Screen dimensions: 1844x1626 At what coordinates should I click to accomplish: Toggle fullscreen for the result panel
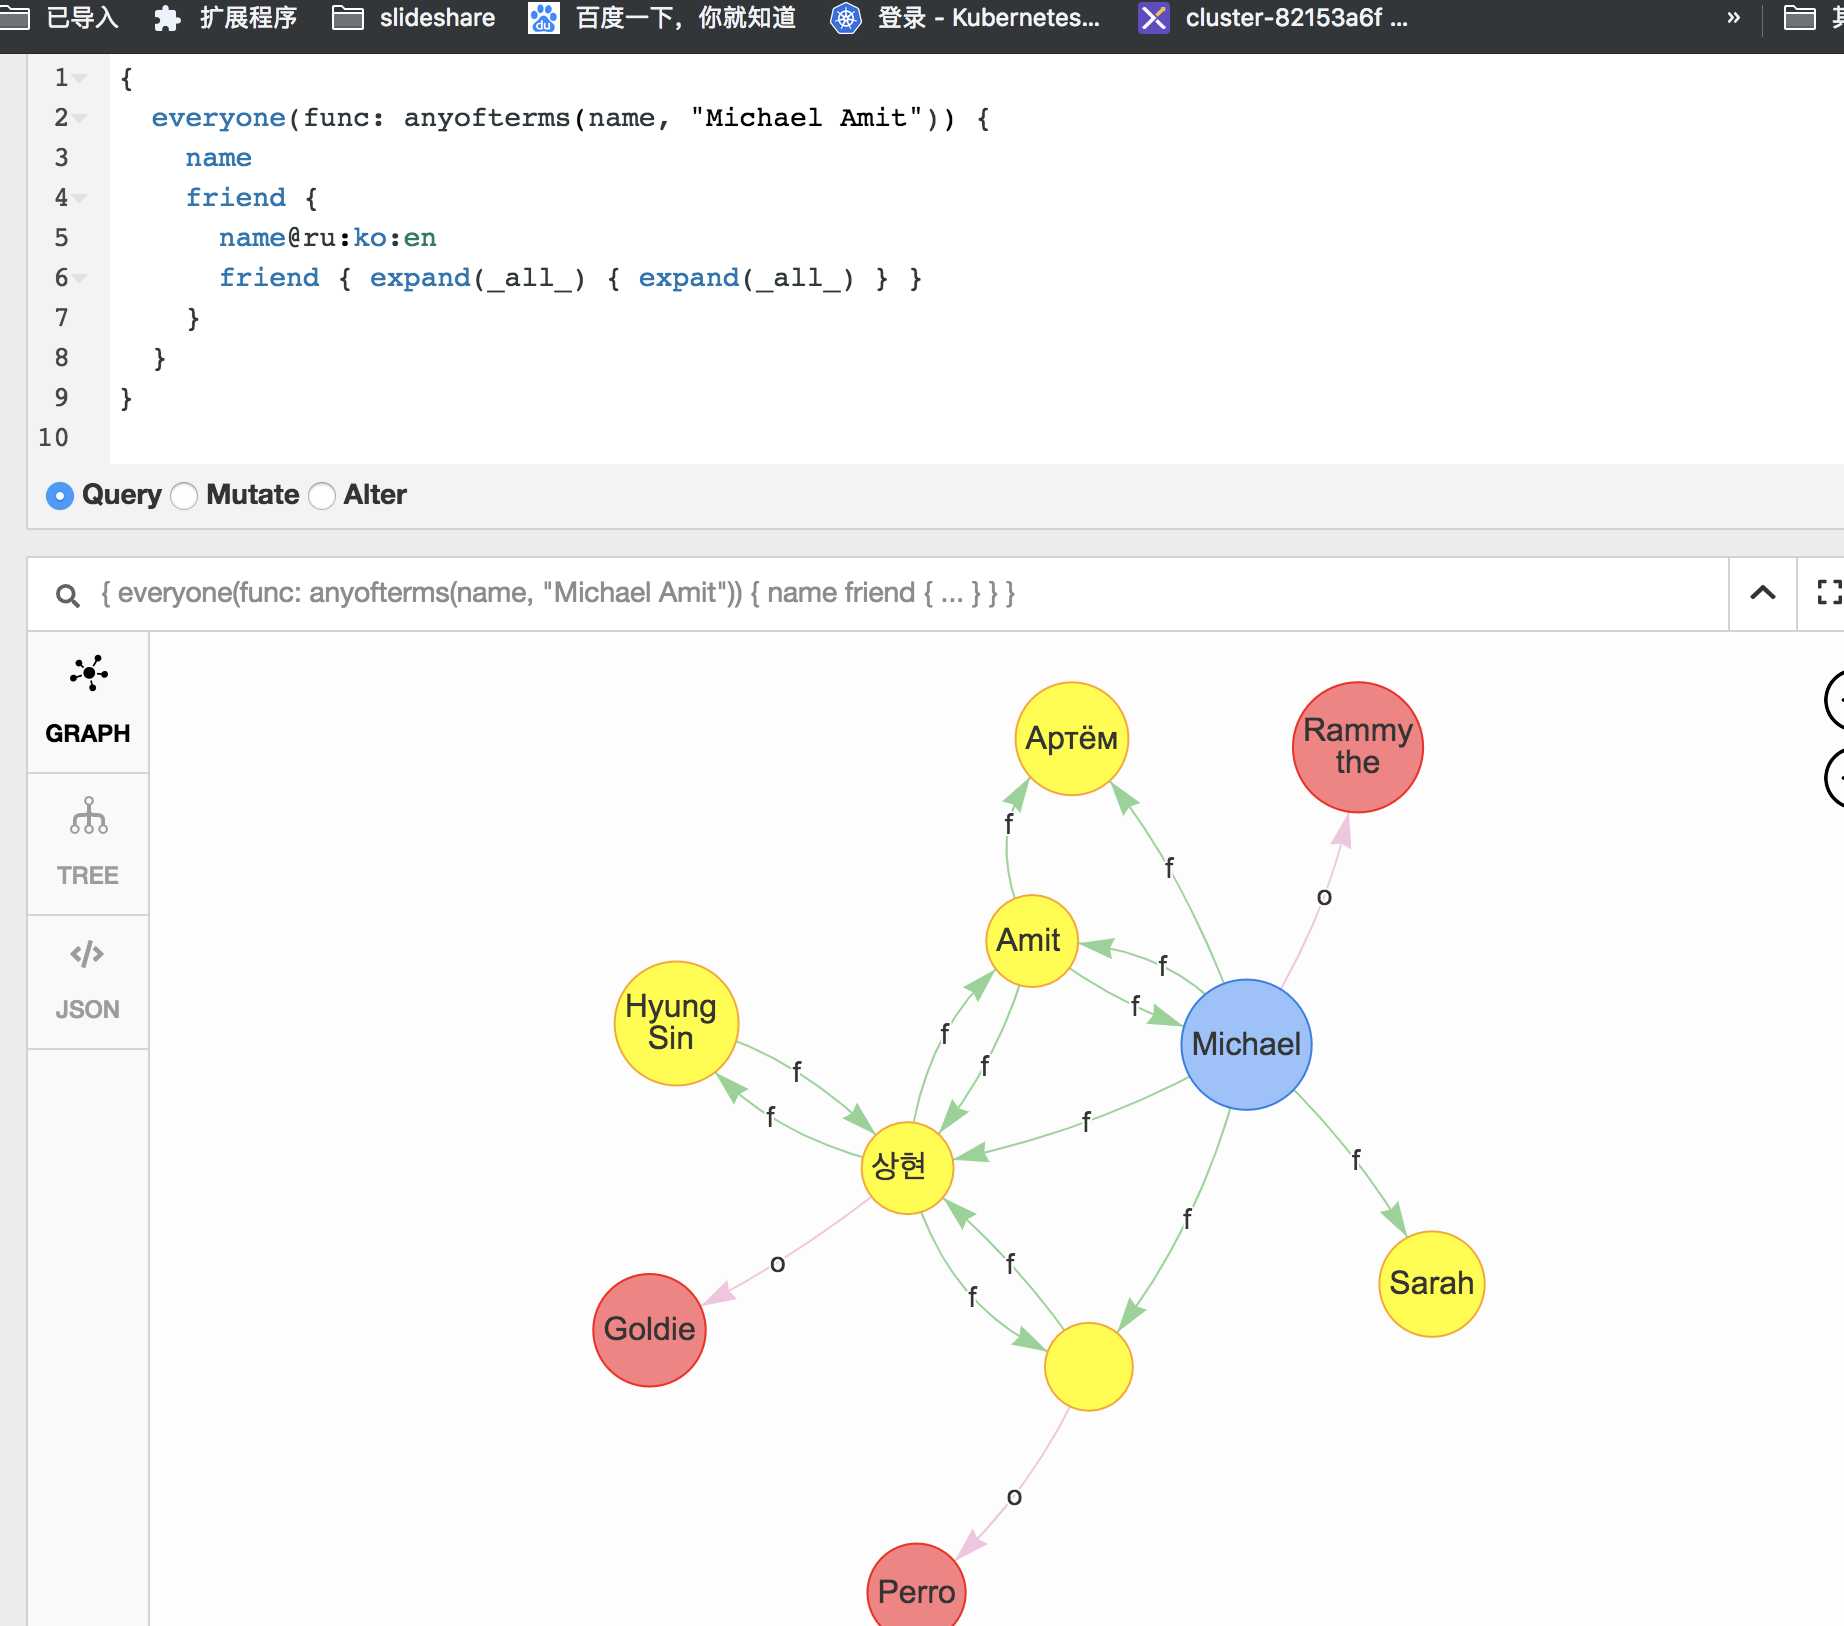pyautogui.click(x=1828, y=593)
